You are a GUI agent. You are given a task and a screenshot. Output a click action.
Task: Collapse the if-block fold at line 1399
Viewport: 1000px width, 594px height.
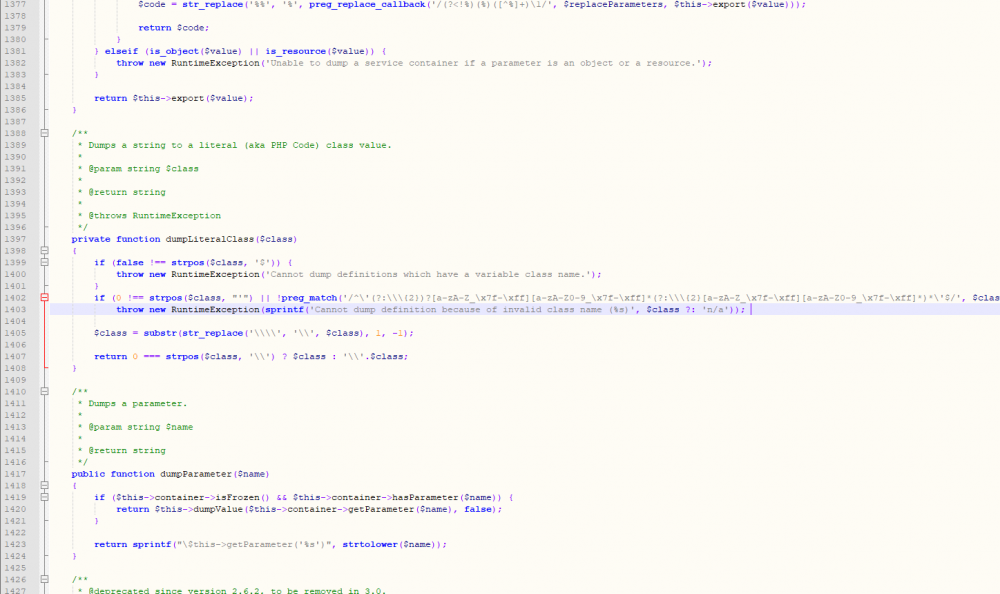42,262
